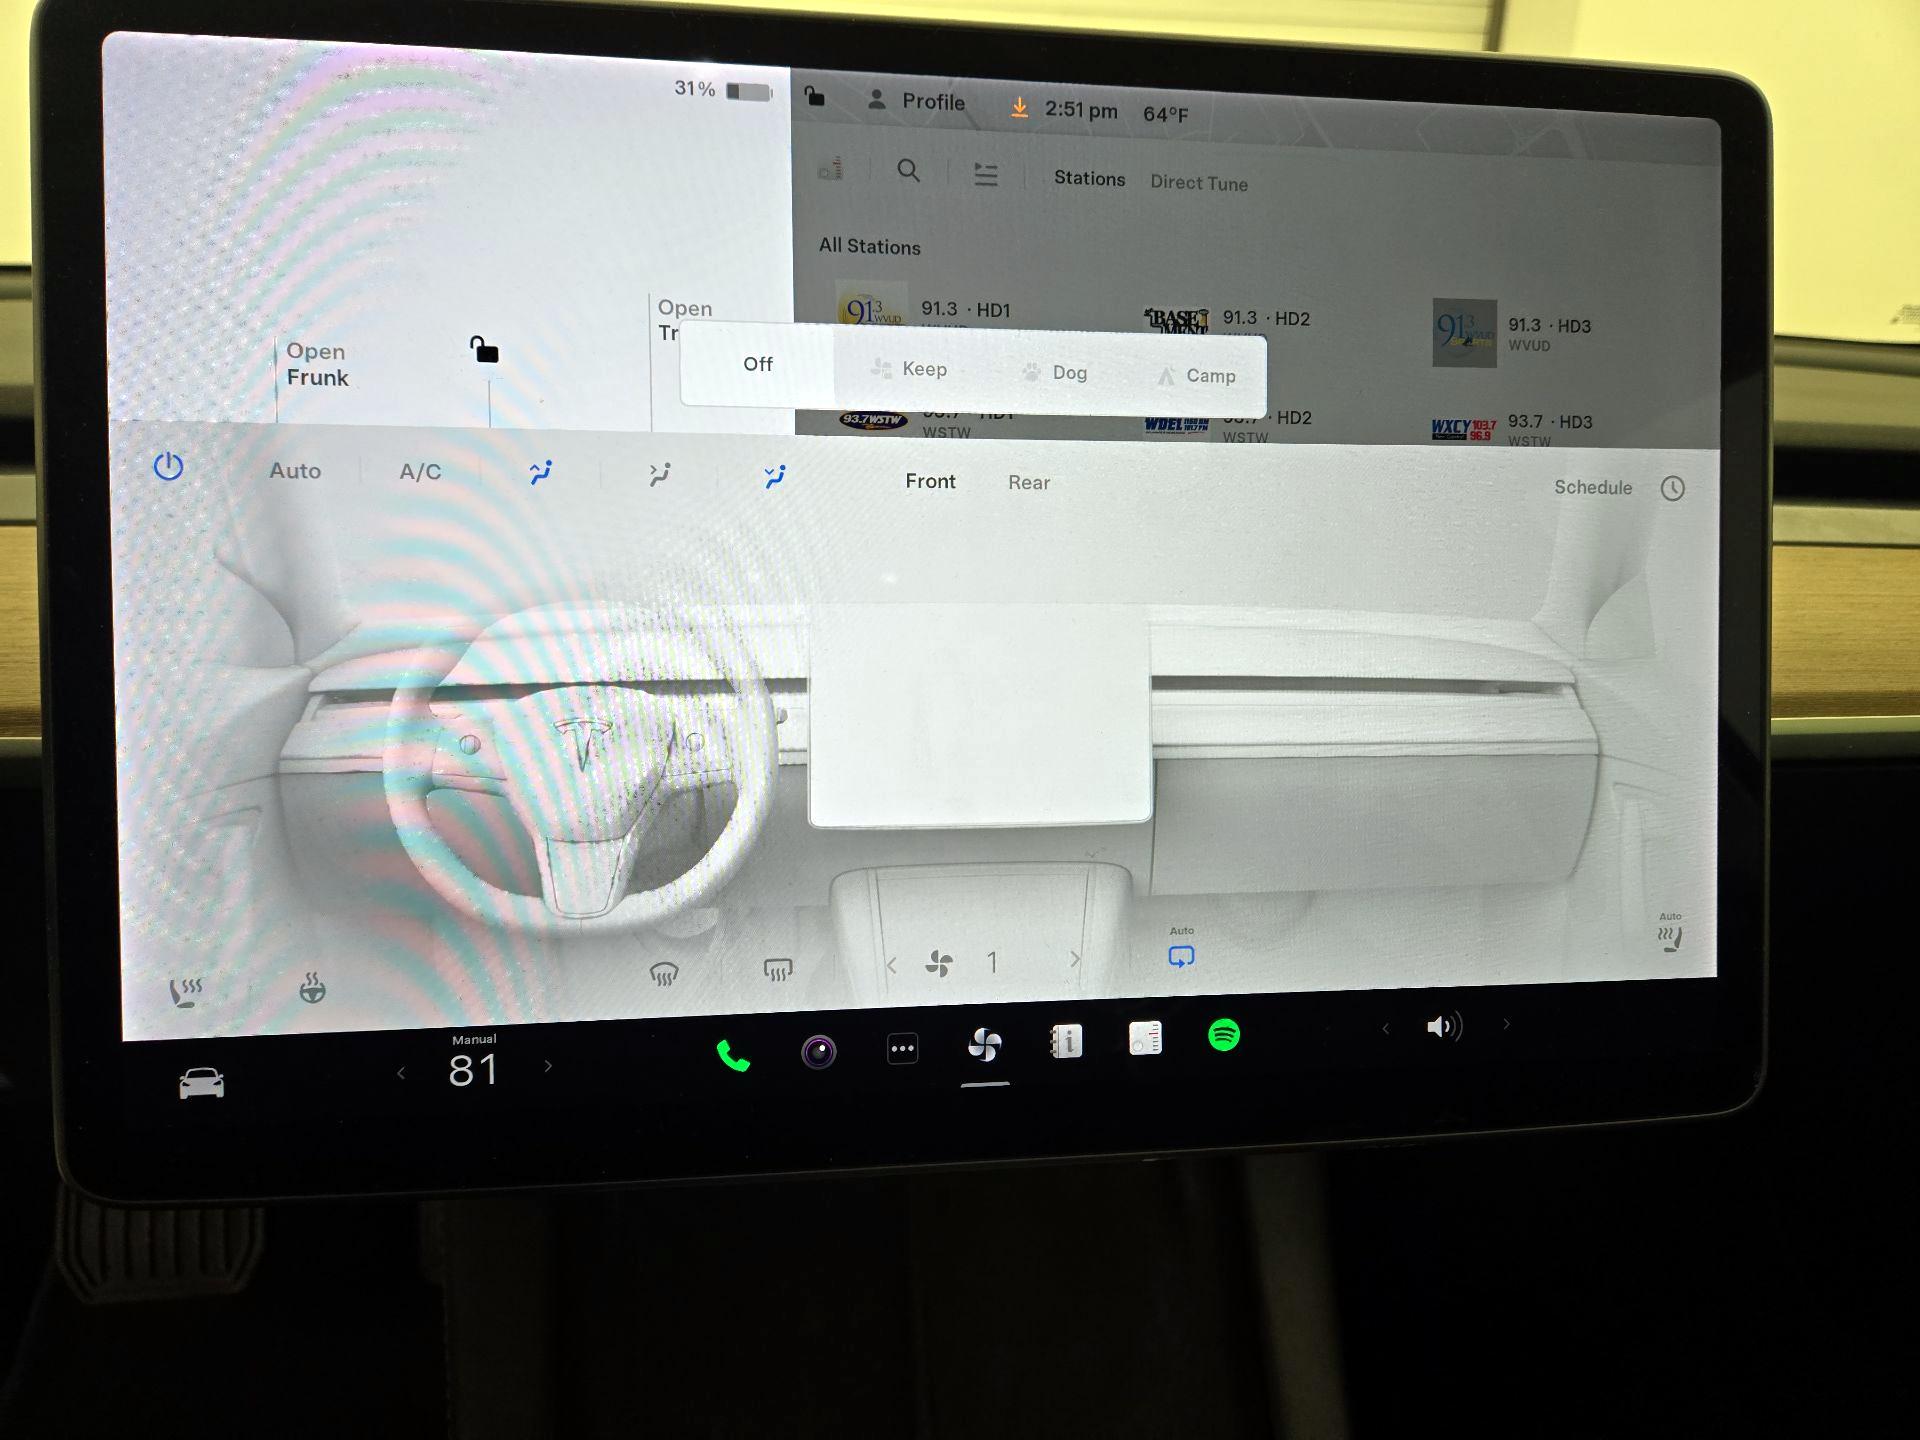The width and height of the screenshot is (1920, 1440).
Task: Open the Spotify app from the launcher
Action: [1224, 1037]
